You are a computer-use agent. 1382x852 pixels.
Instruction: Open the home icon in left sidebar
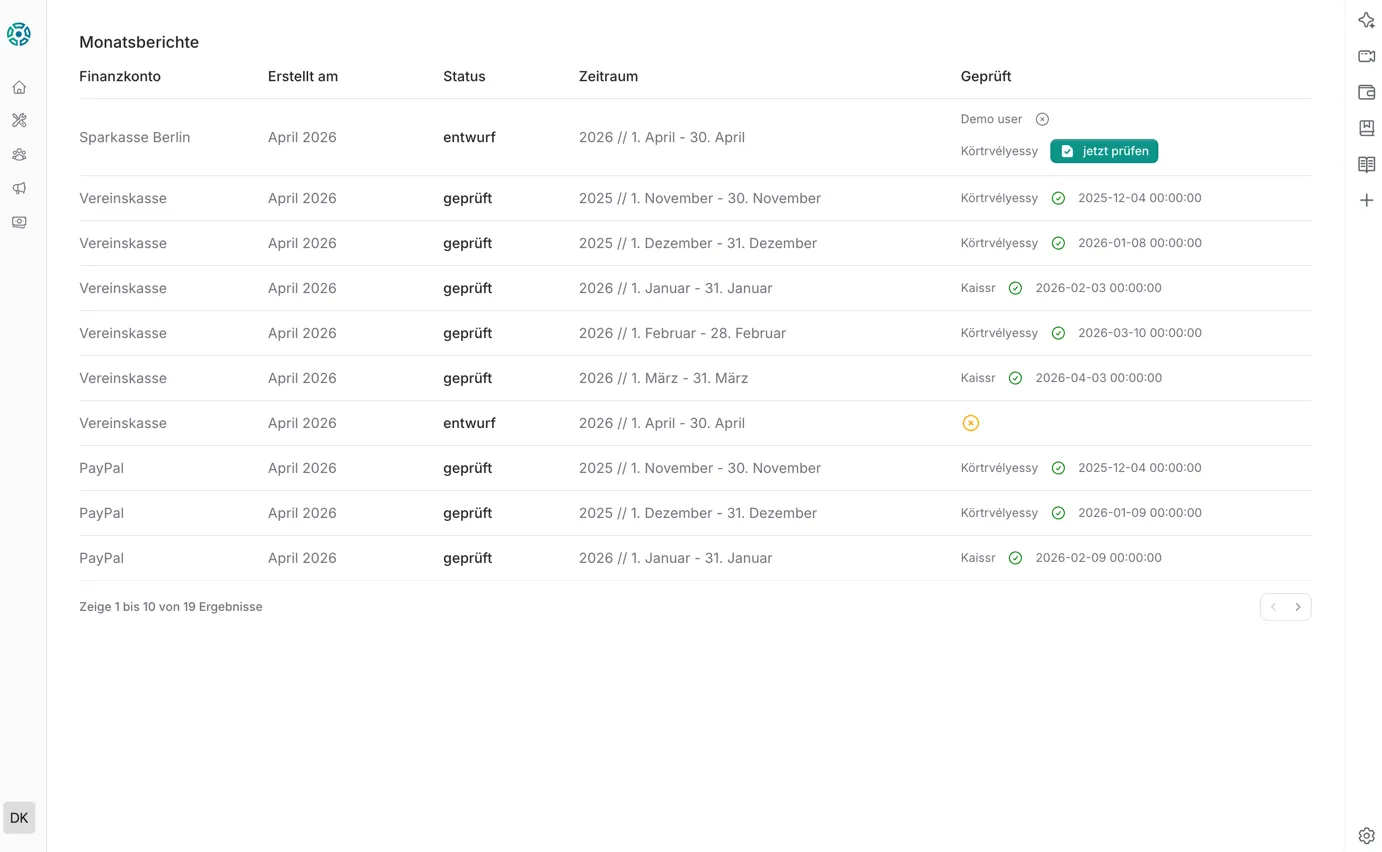tap(19, 87)
